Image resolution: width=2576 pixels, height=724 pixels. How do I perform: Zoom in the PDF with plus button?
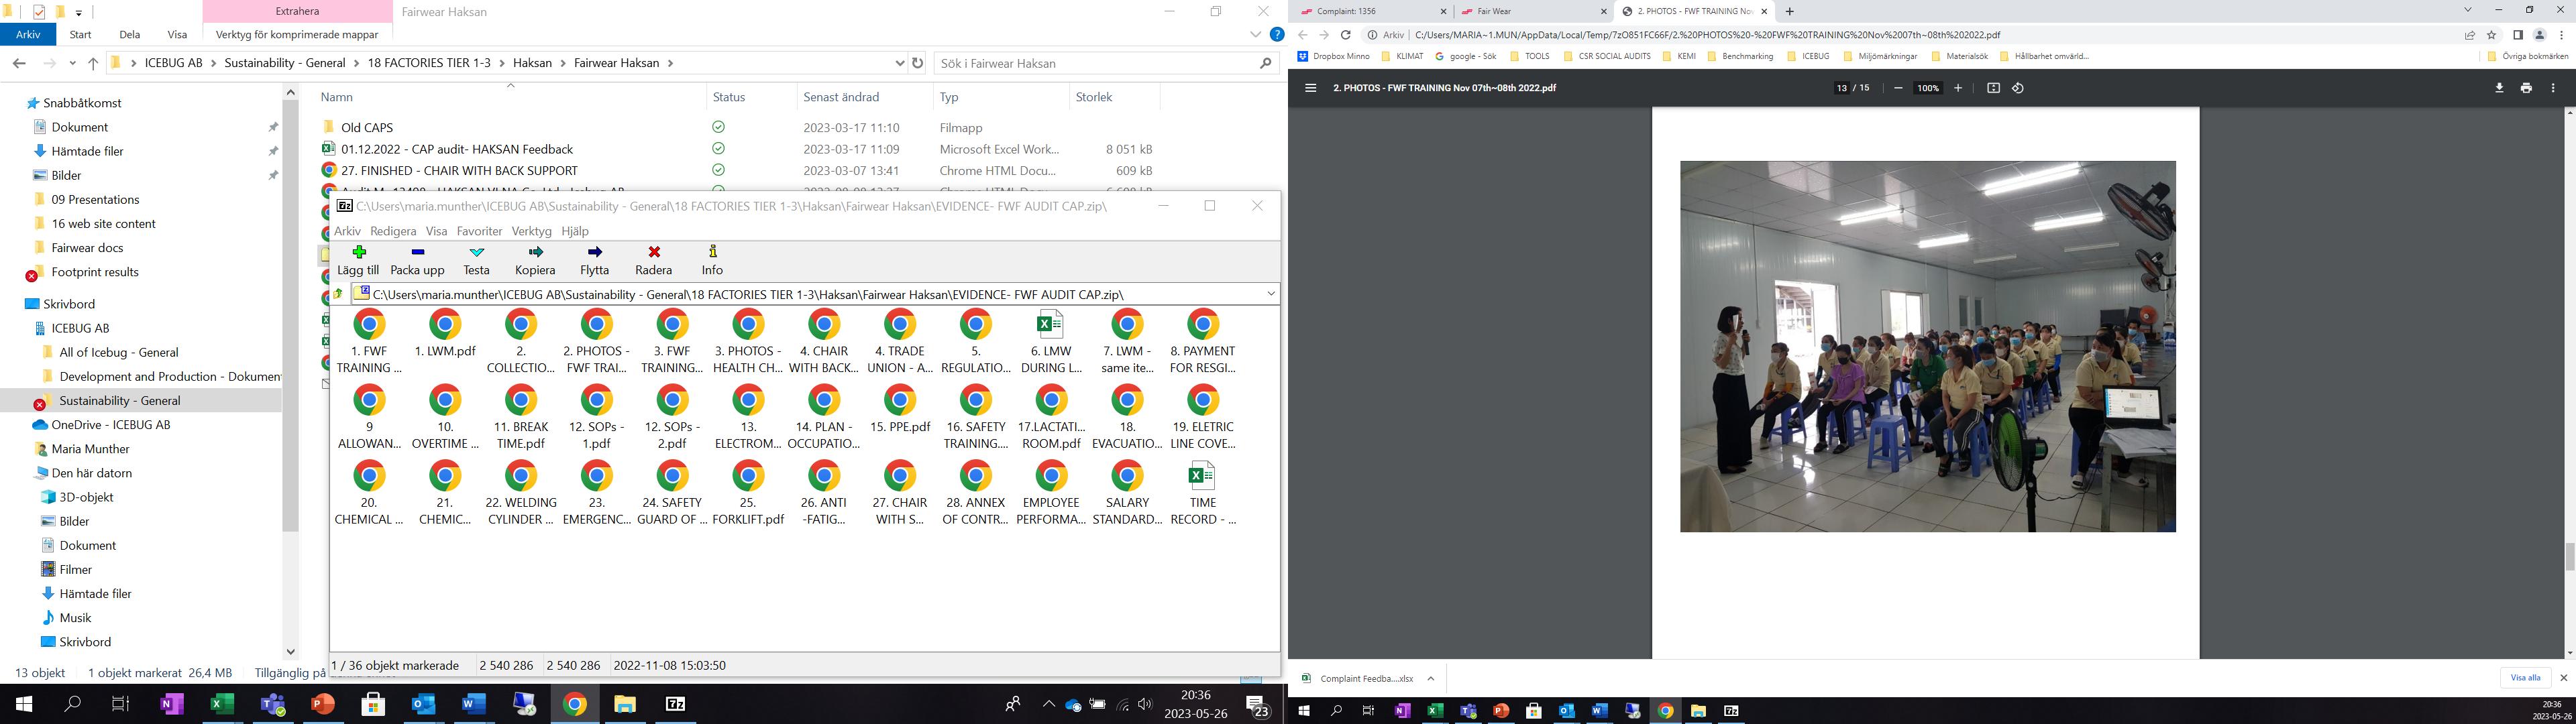(1957, 88)
